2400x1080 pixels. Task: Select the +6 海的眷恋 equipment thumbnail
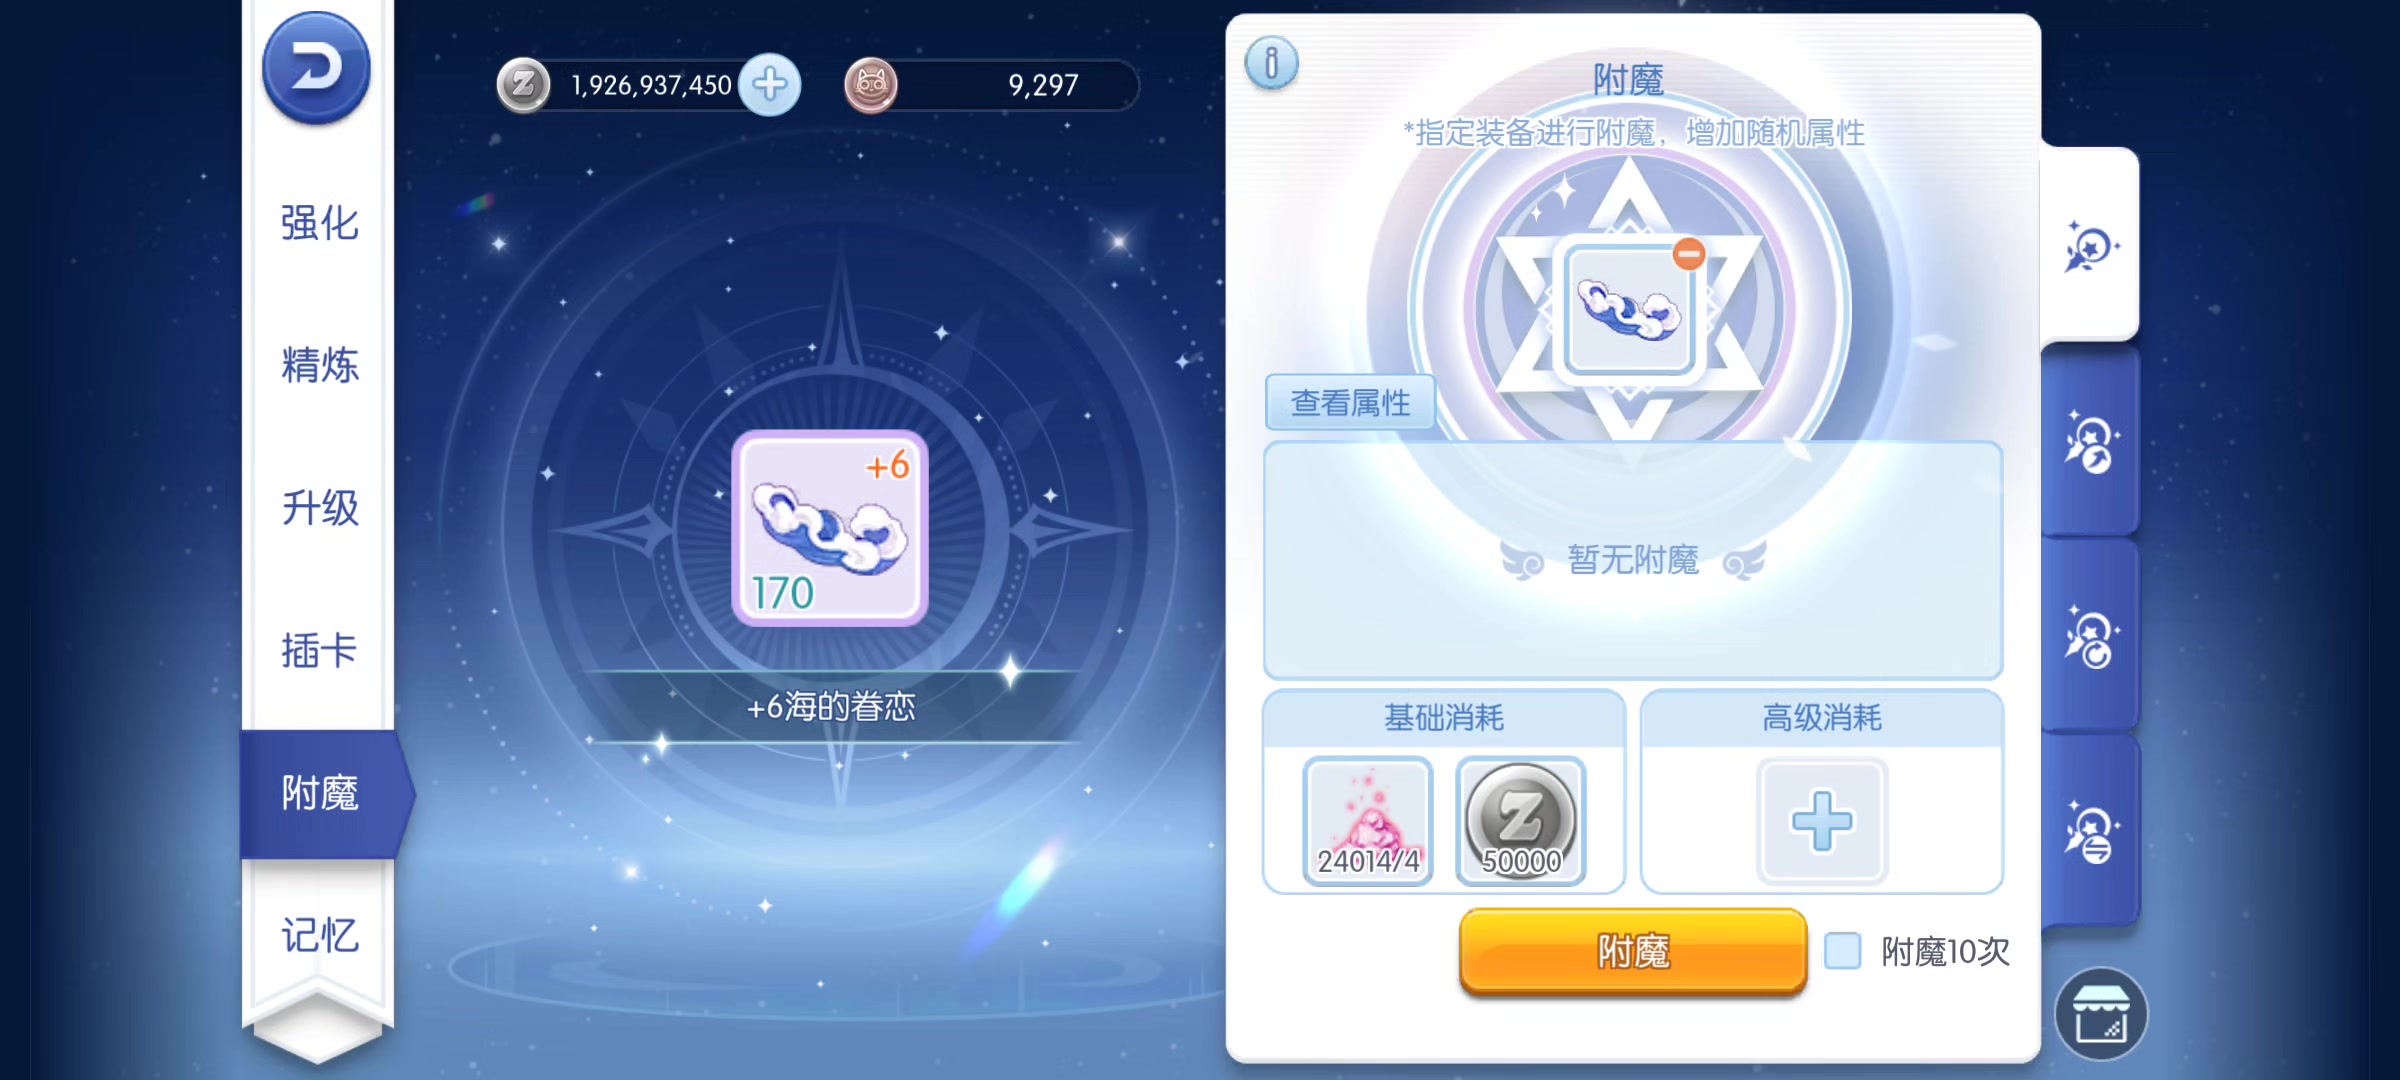pos(830,528)
